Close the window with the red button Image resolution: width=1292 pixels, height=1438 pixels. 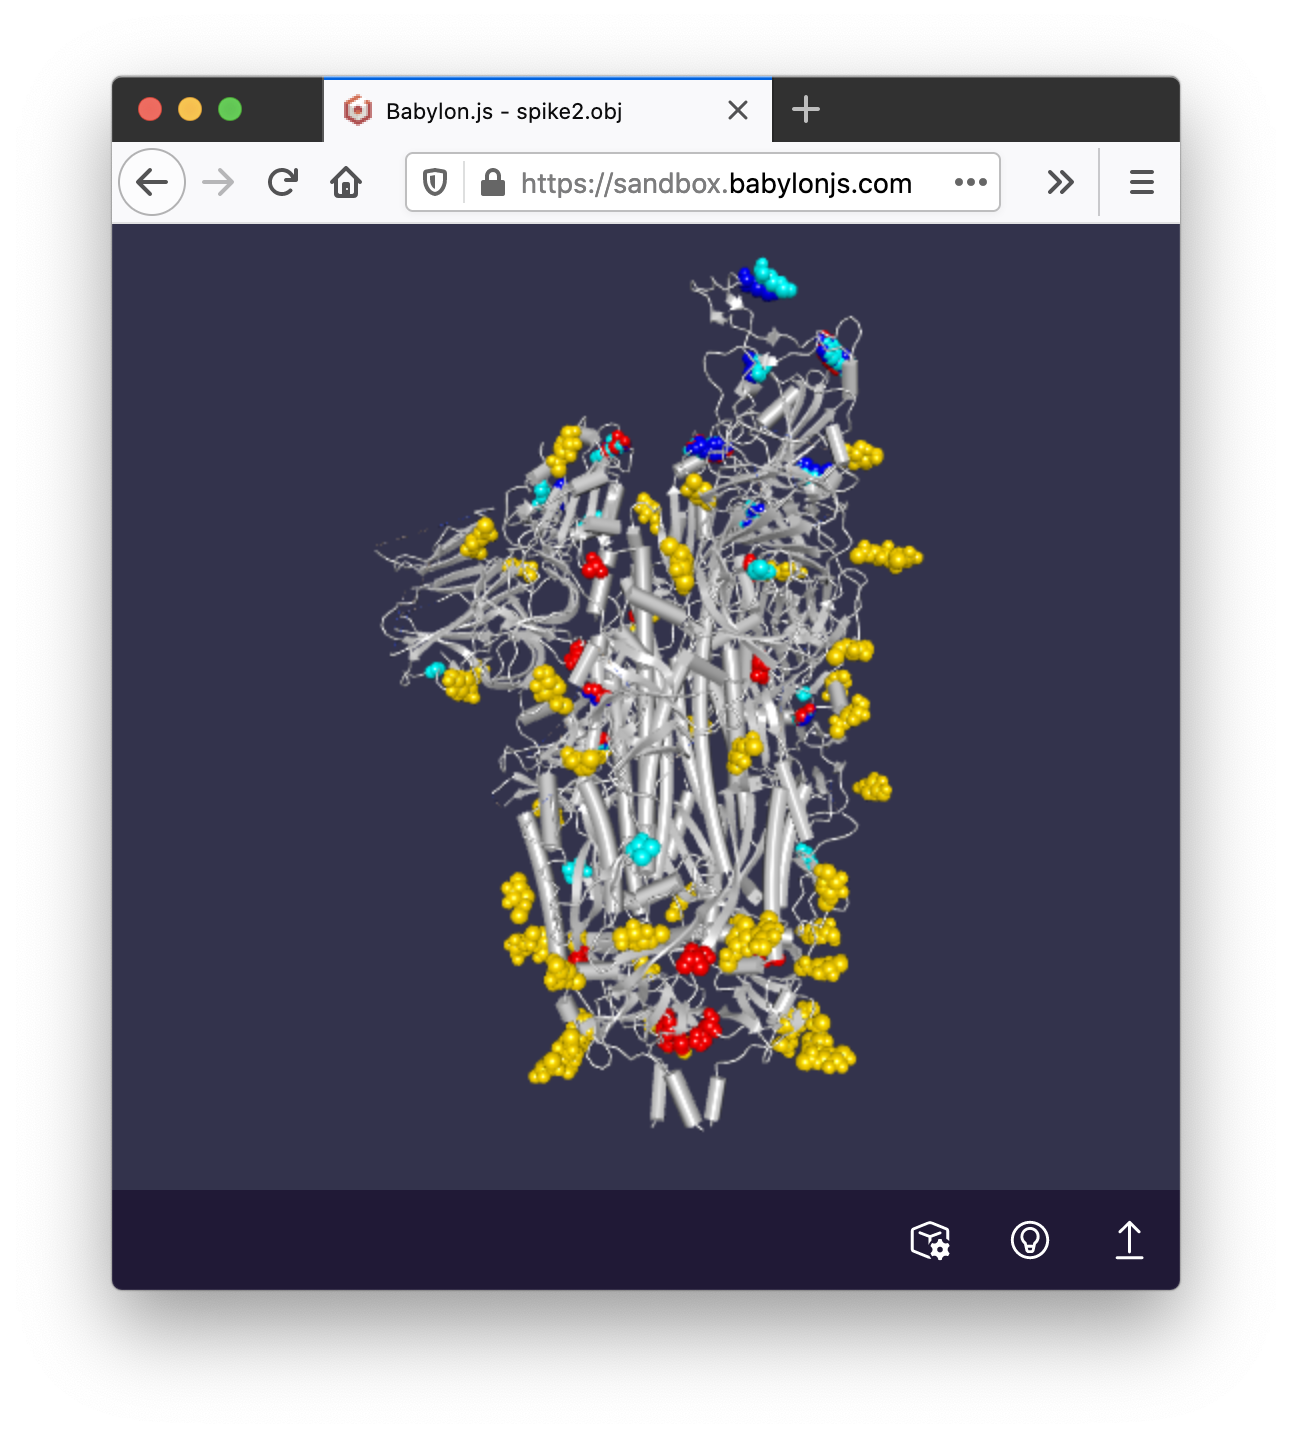click(150, 109)
